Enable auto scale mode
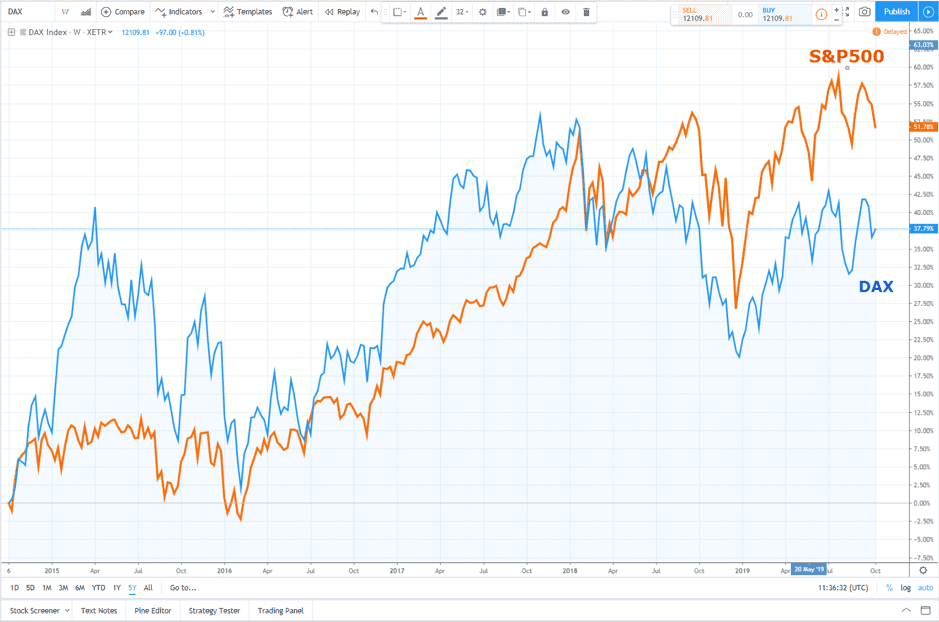 (x=925, y=588)
